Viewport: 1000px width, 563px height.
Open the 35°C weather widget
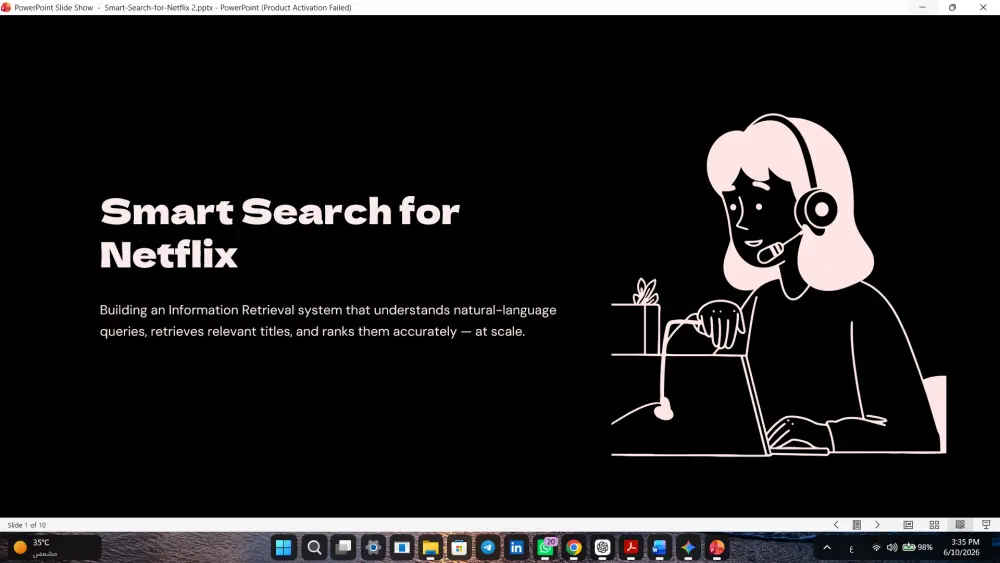[54, 548]
